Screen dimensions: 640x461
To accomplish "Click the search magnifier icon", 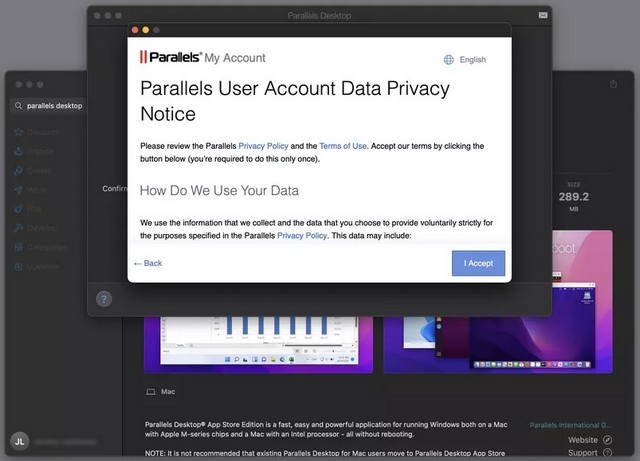I will pyautogui.click(x=19, y=105).
